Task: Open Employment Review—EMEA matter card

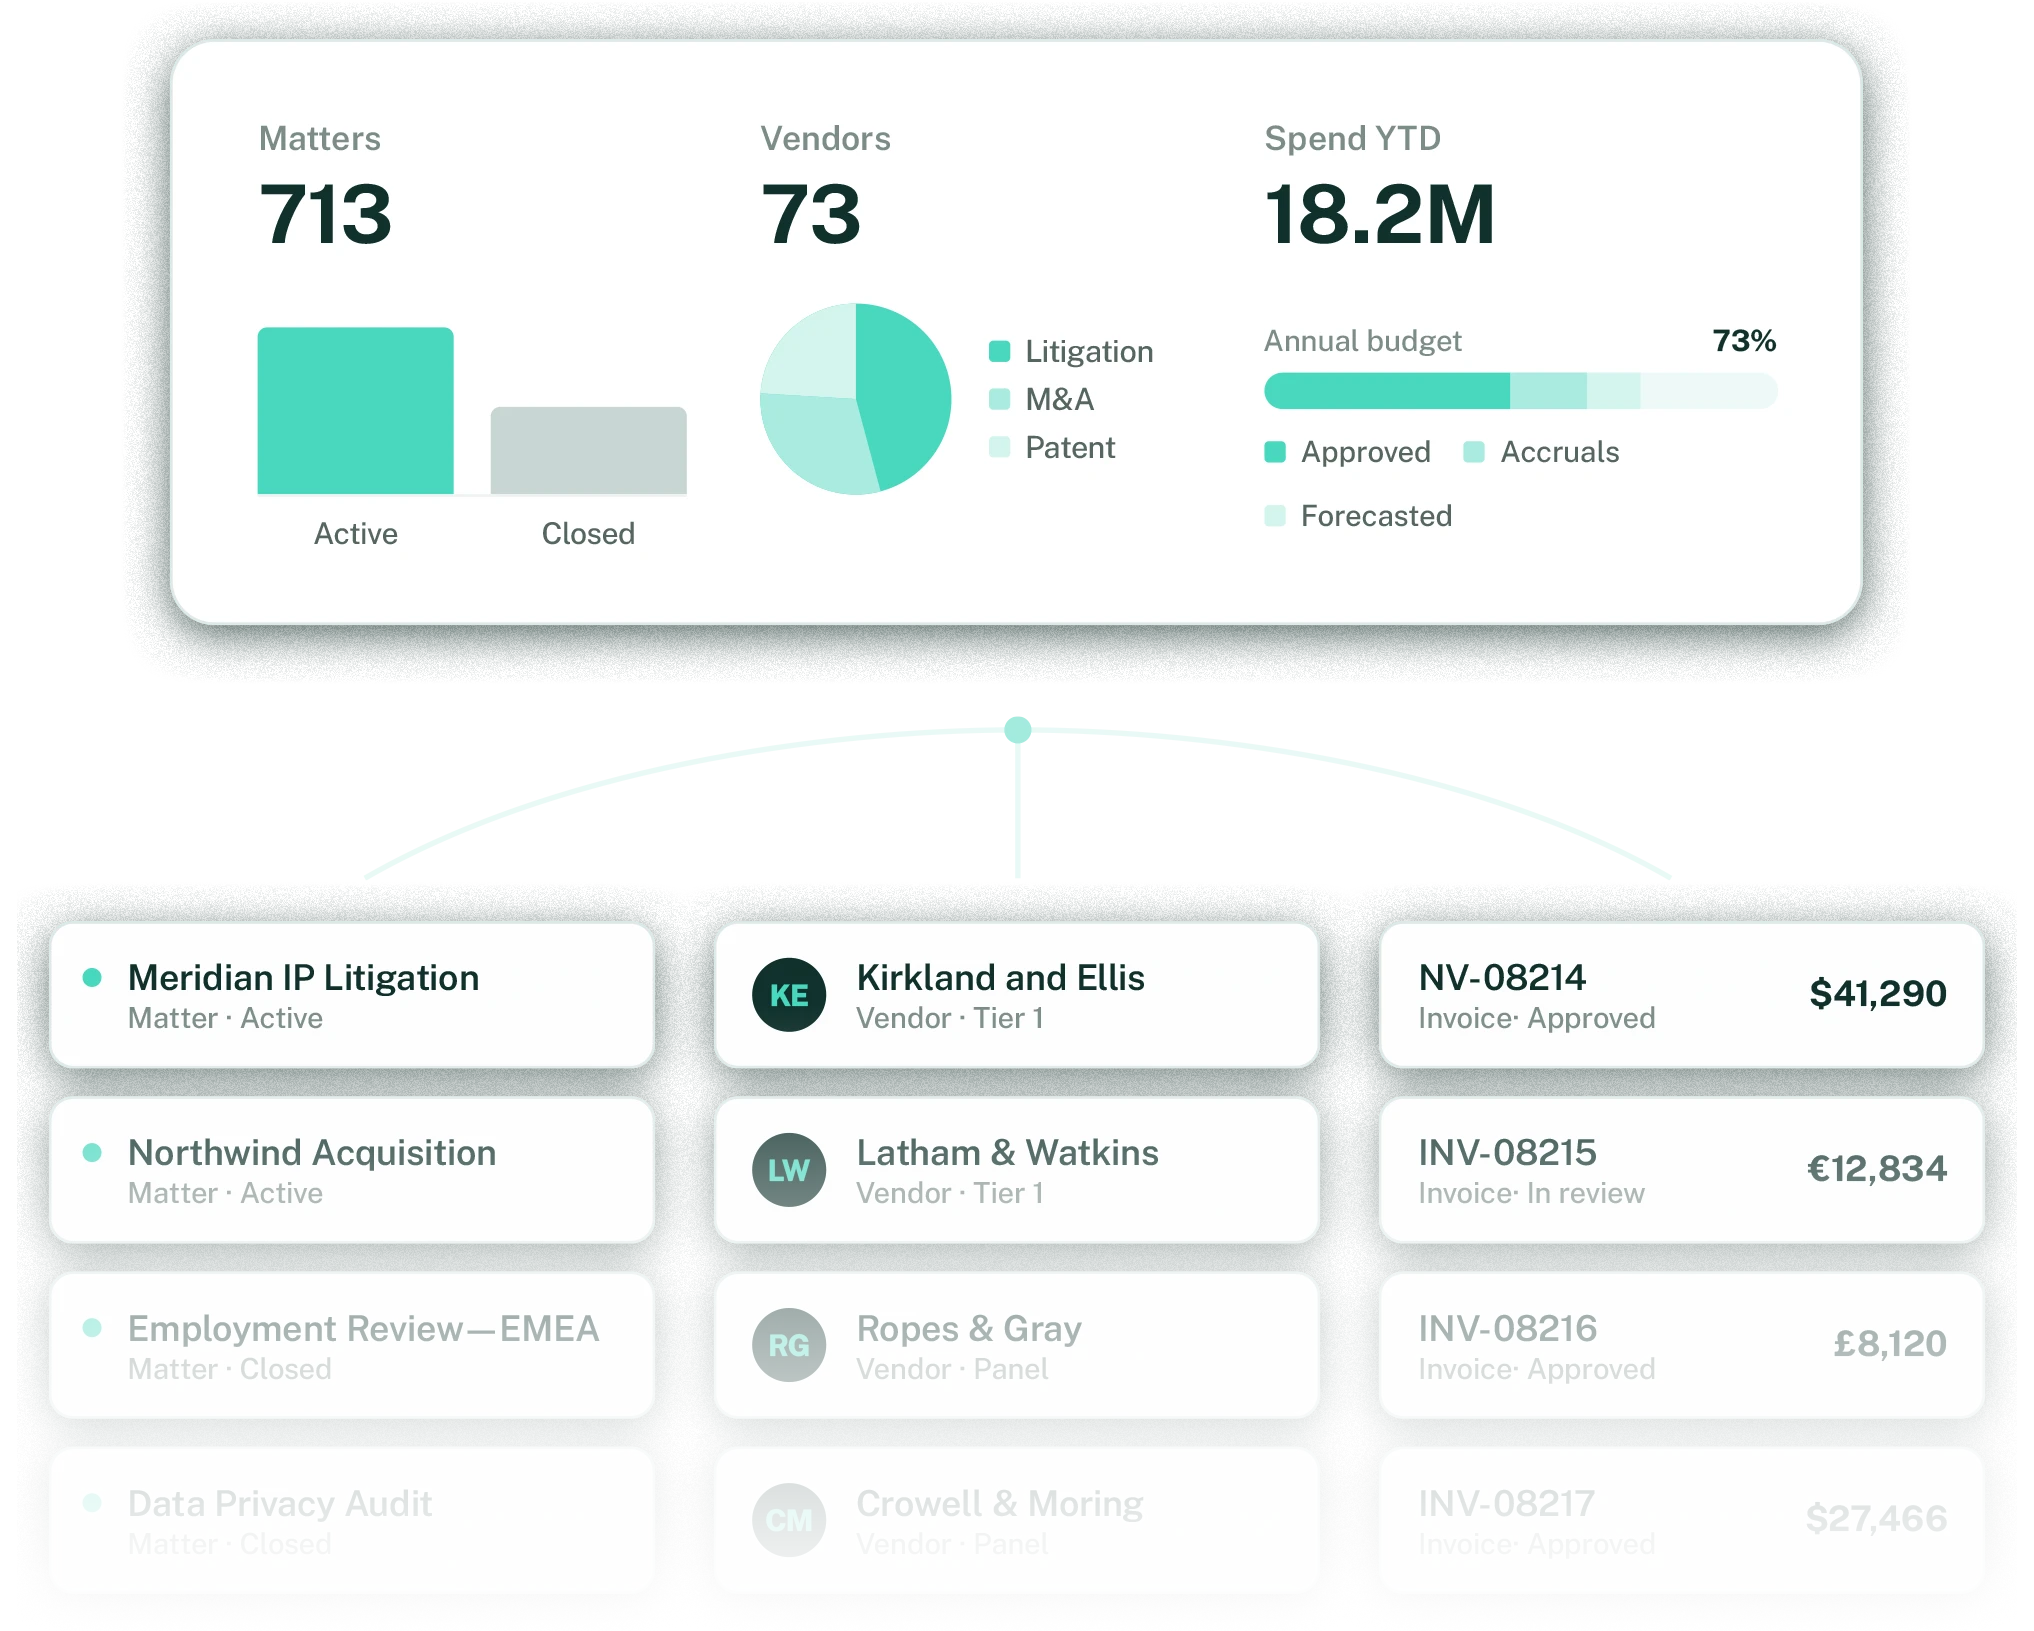Action: pyautogui.click(x=352, y=1345)
